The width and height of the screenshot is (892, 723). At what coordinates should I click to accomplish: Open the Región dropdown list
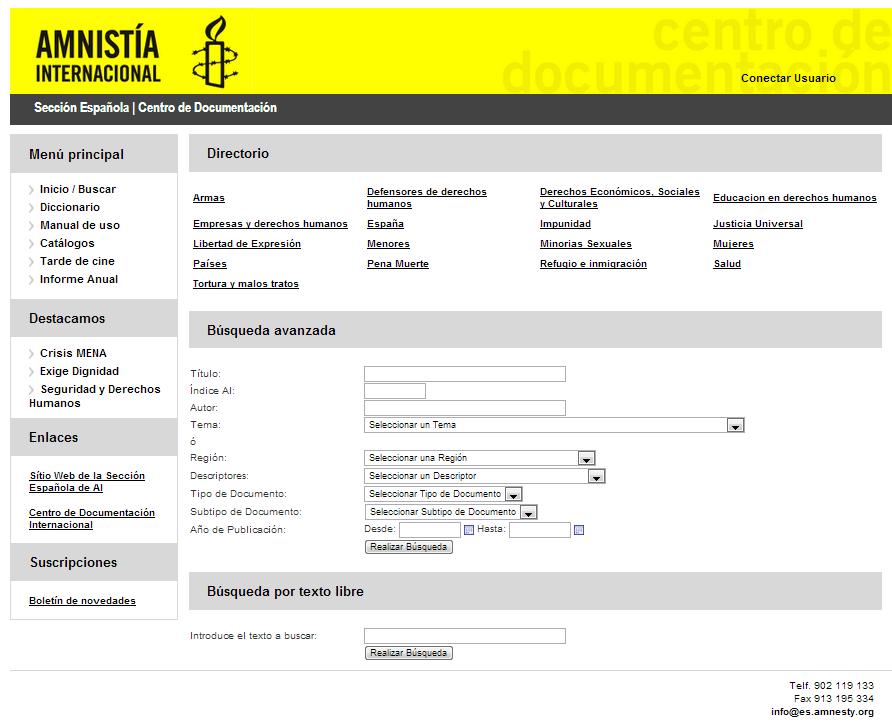(586, 459)
